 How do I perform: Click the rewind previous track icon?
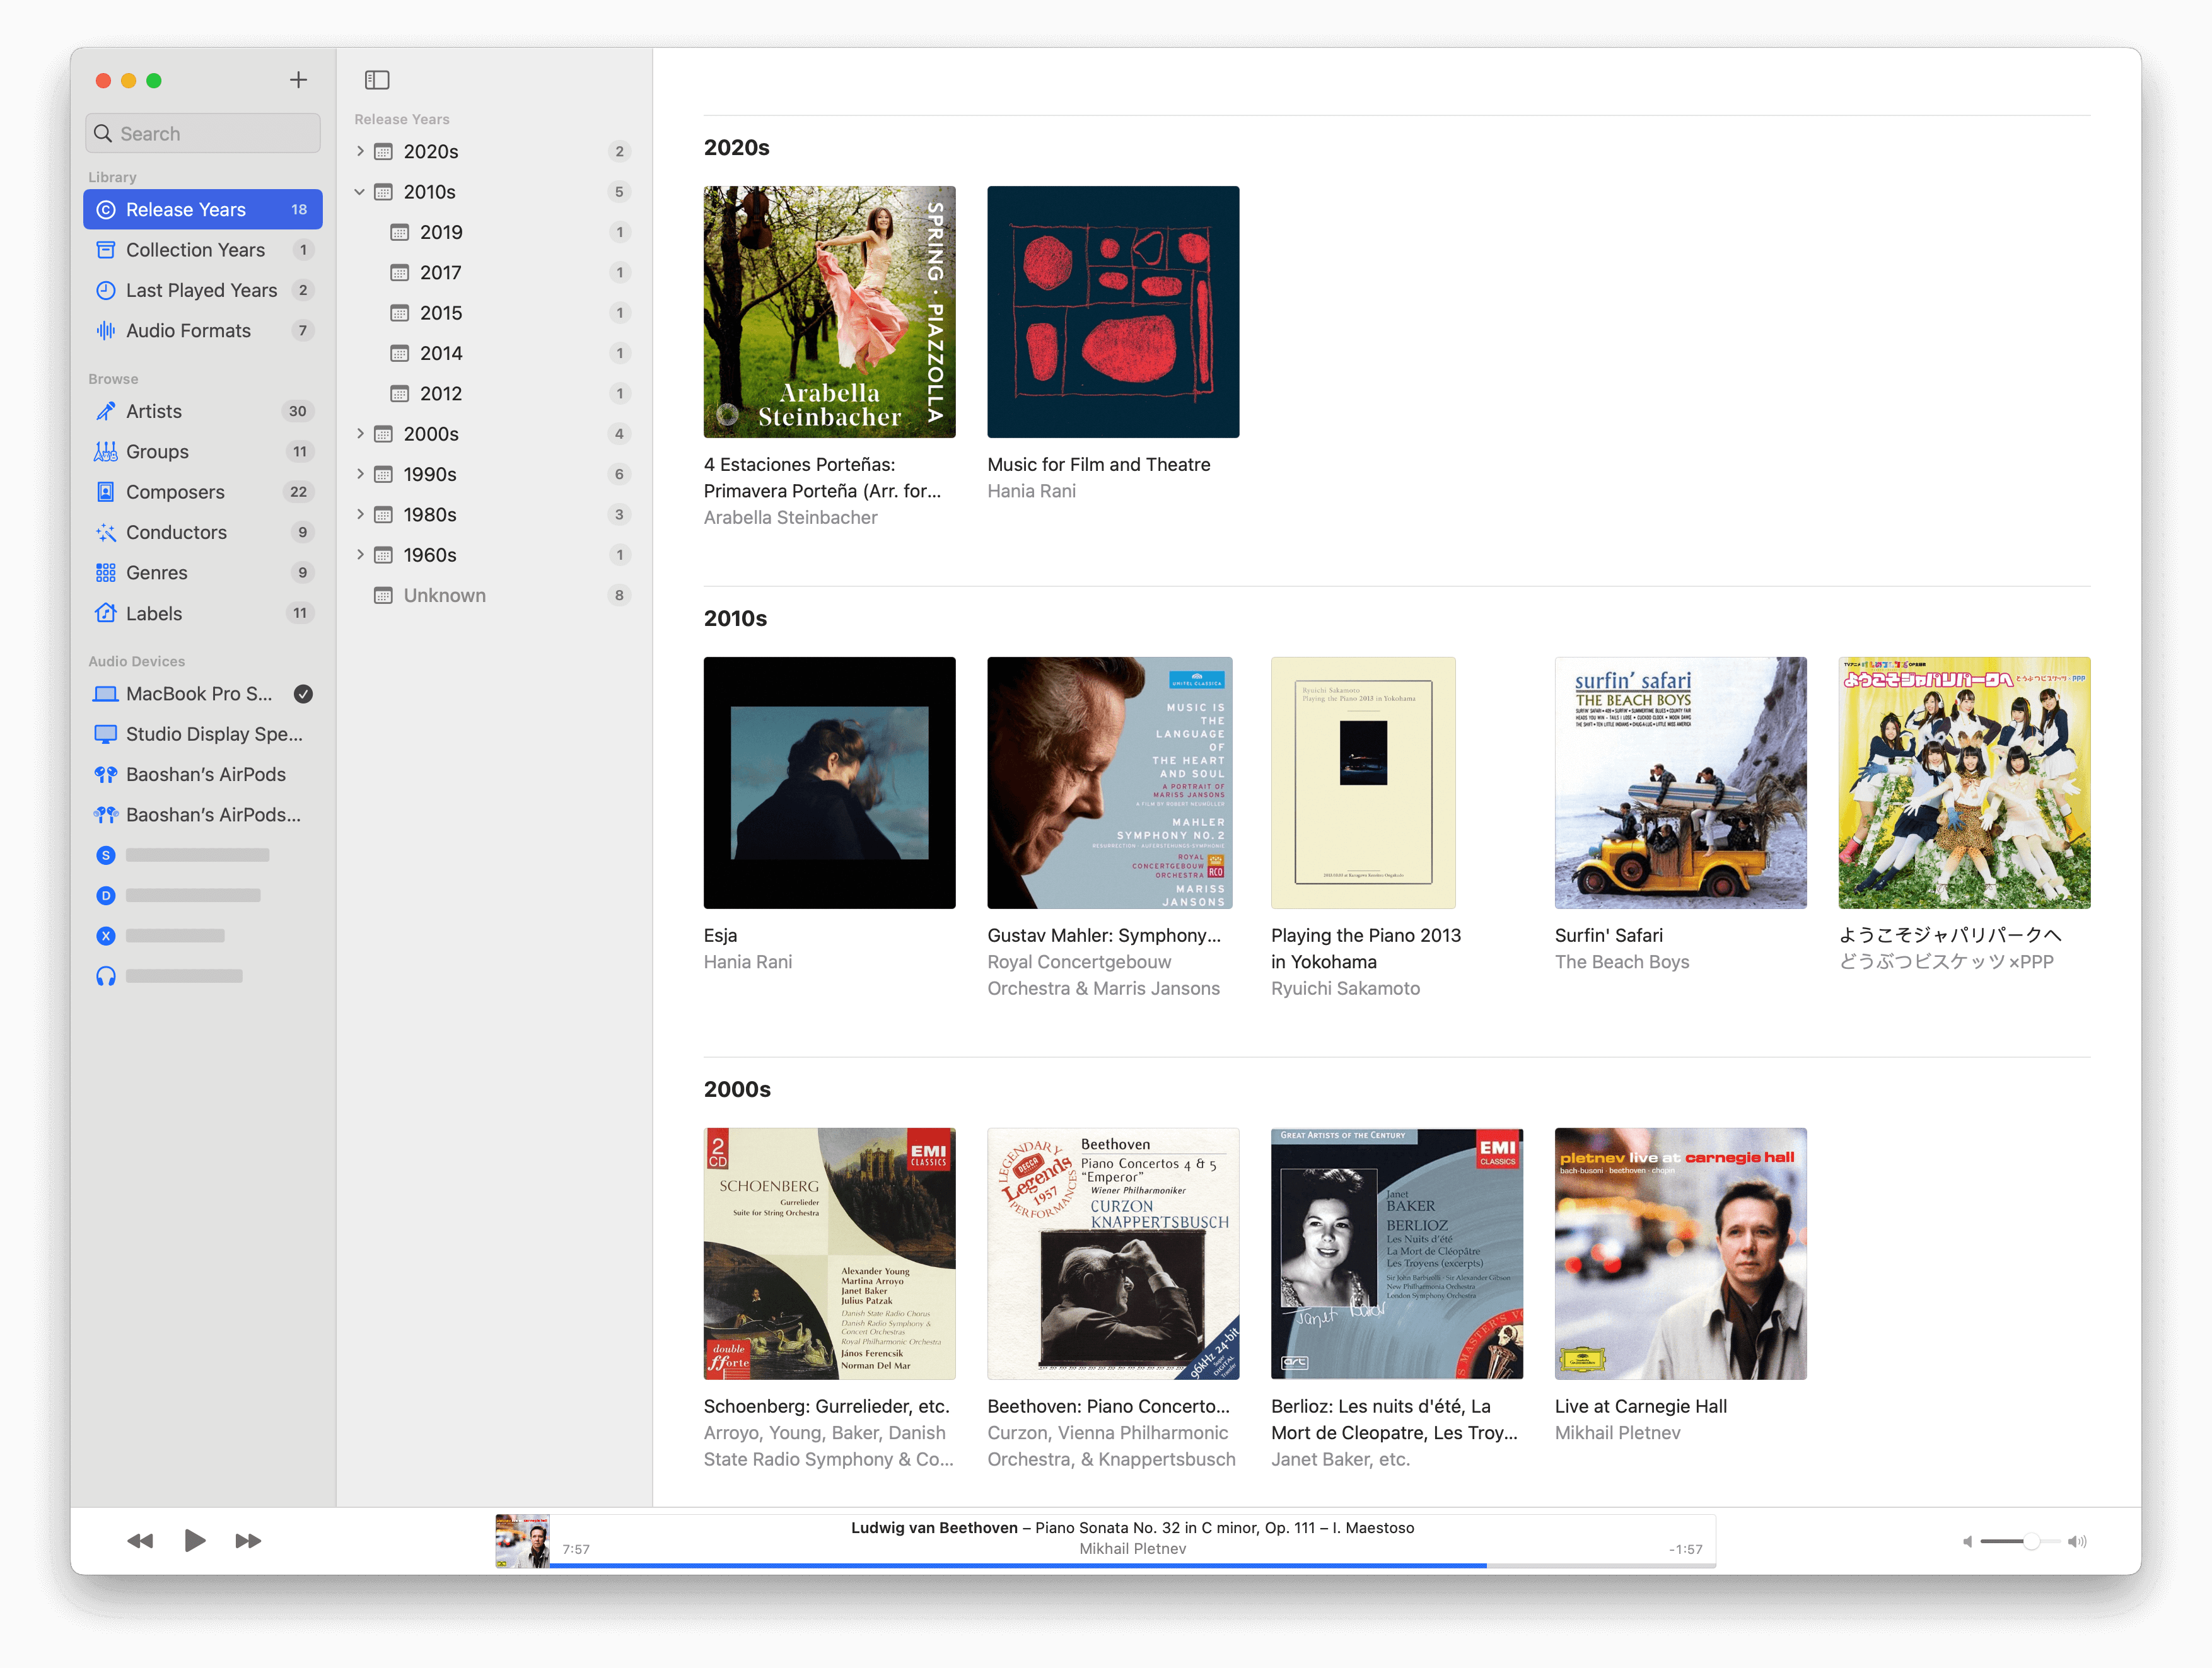click(x=140, y=1541)
